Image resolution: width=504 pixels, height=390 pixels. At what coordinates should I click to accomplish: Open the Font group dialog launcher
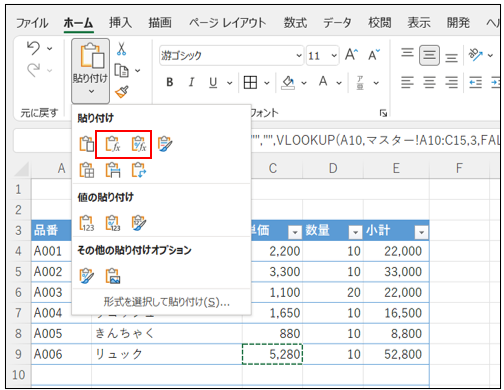tap(383, 113)
